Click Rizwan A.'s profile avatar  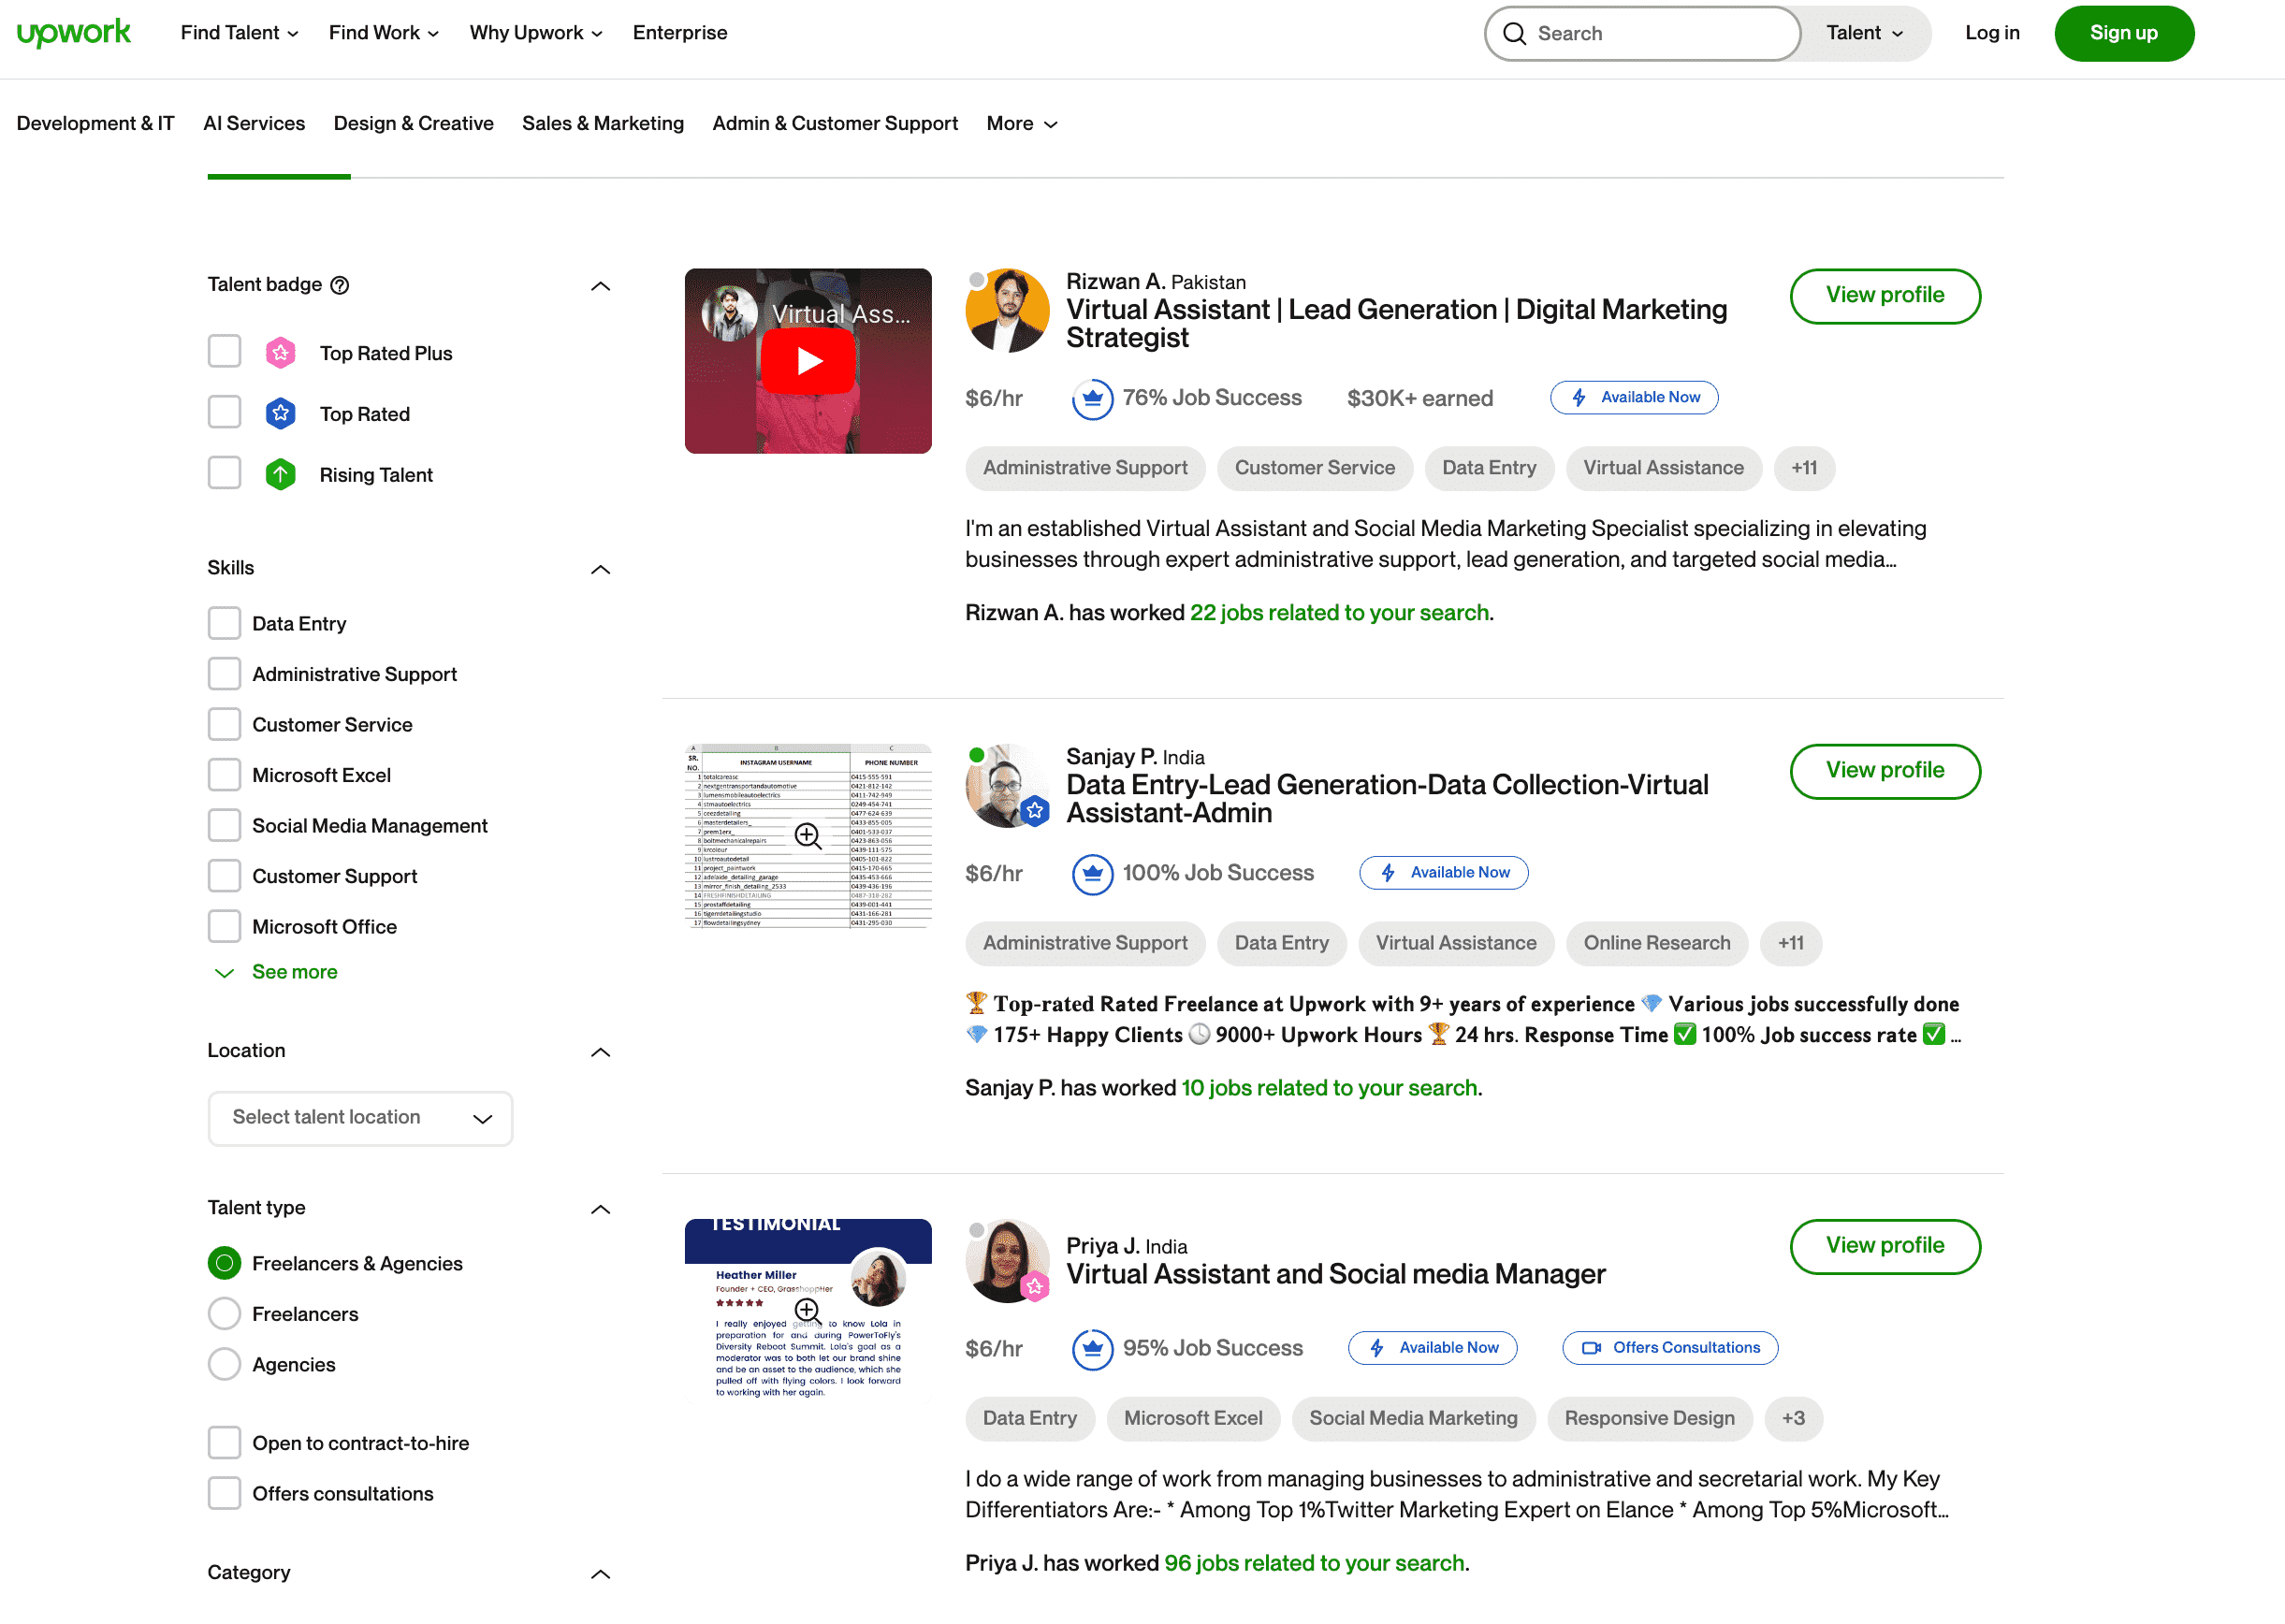1007,311
